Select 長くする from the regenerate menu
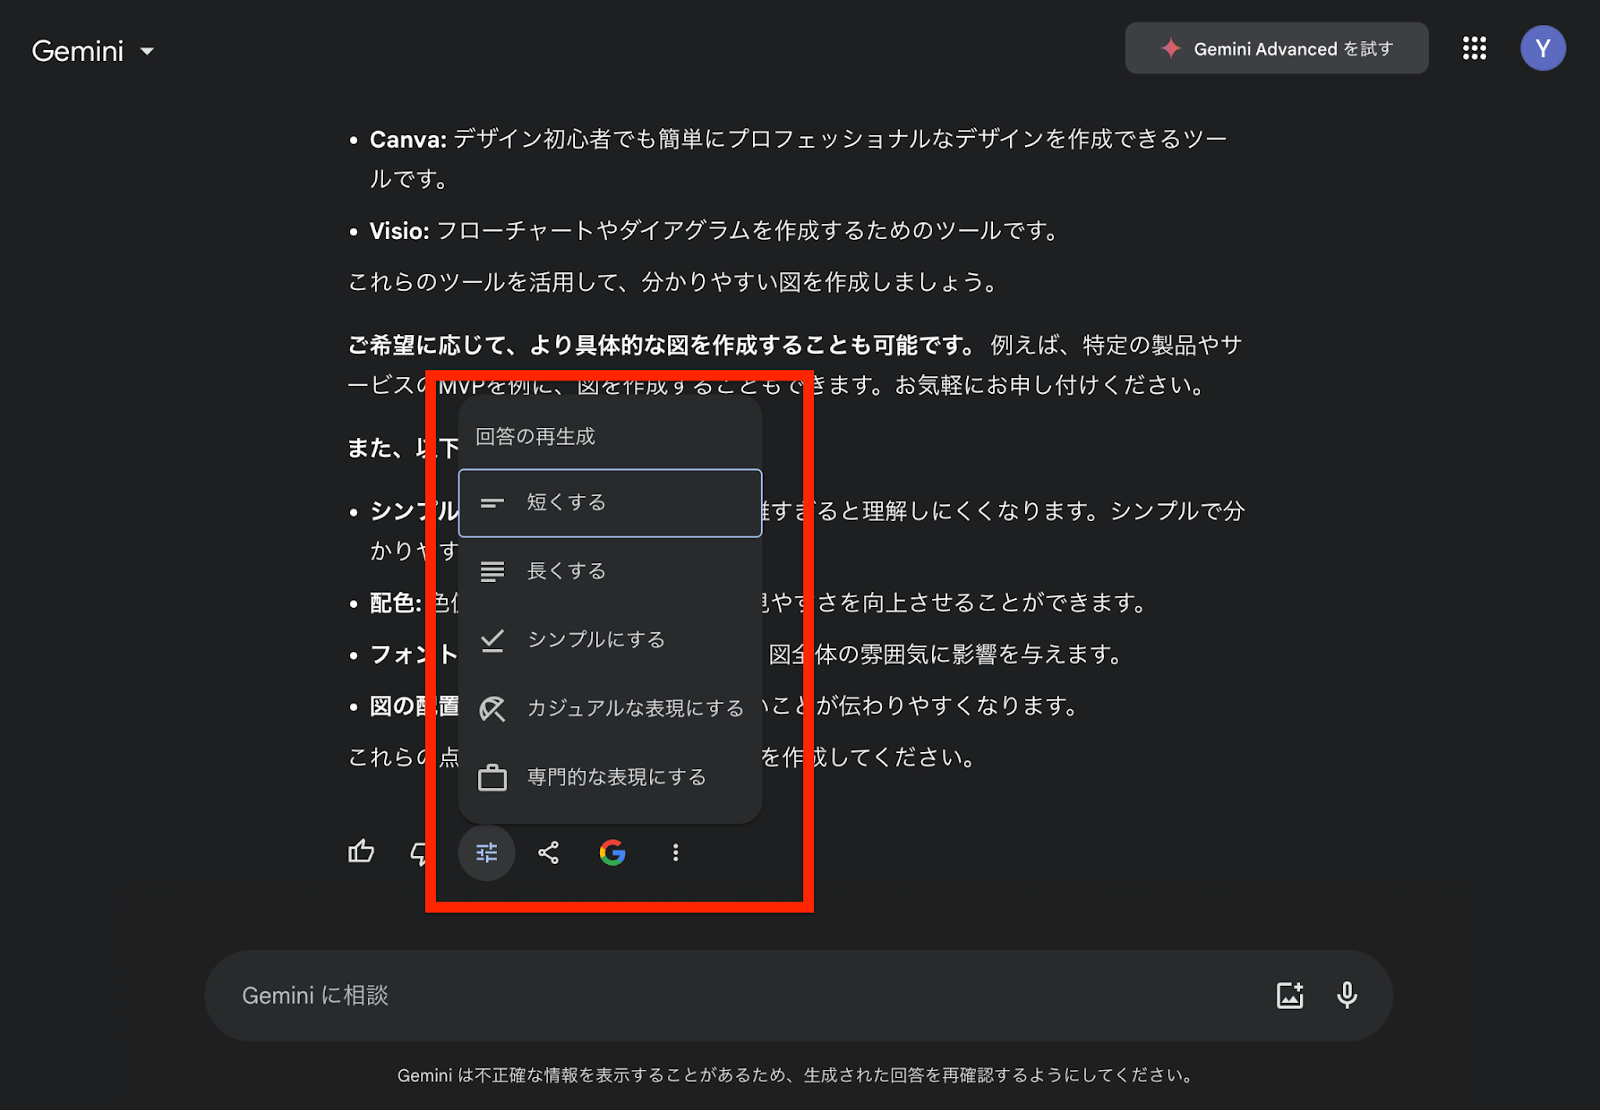 tap(610, 571)
